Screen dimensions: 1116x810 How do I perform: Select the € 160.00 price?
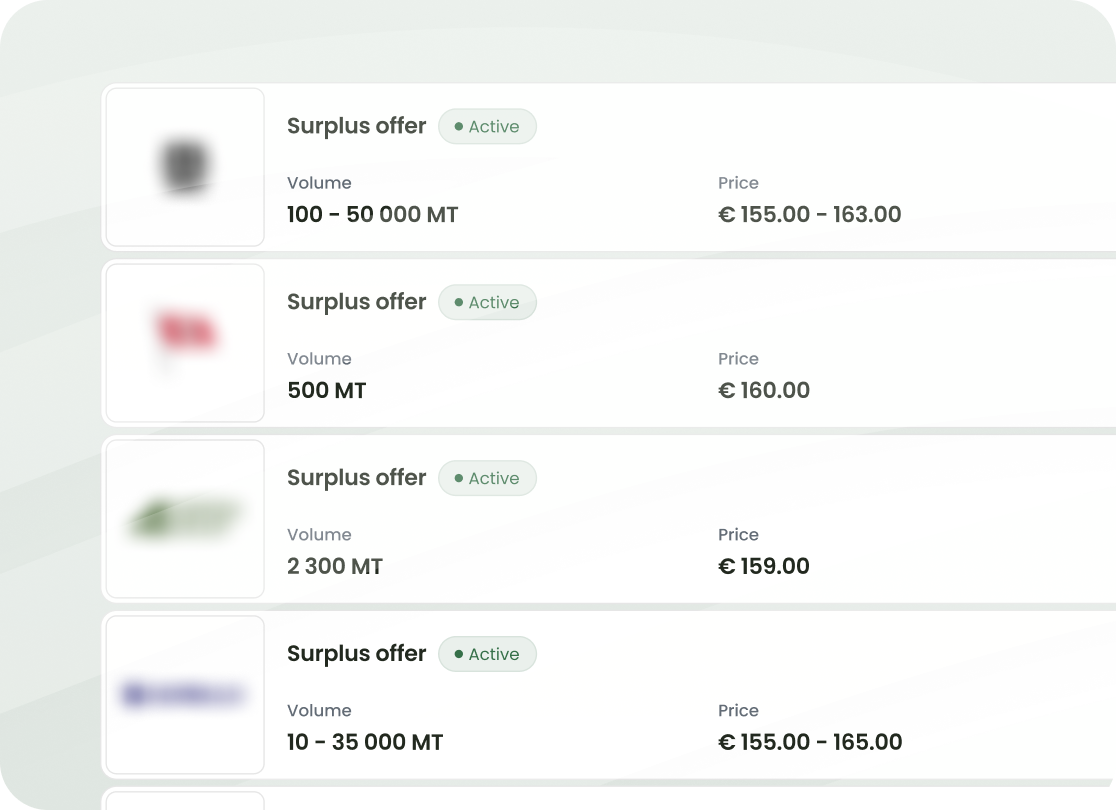(764, 390)
